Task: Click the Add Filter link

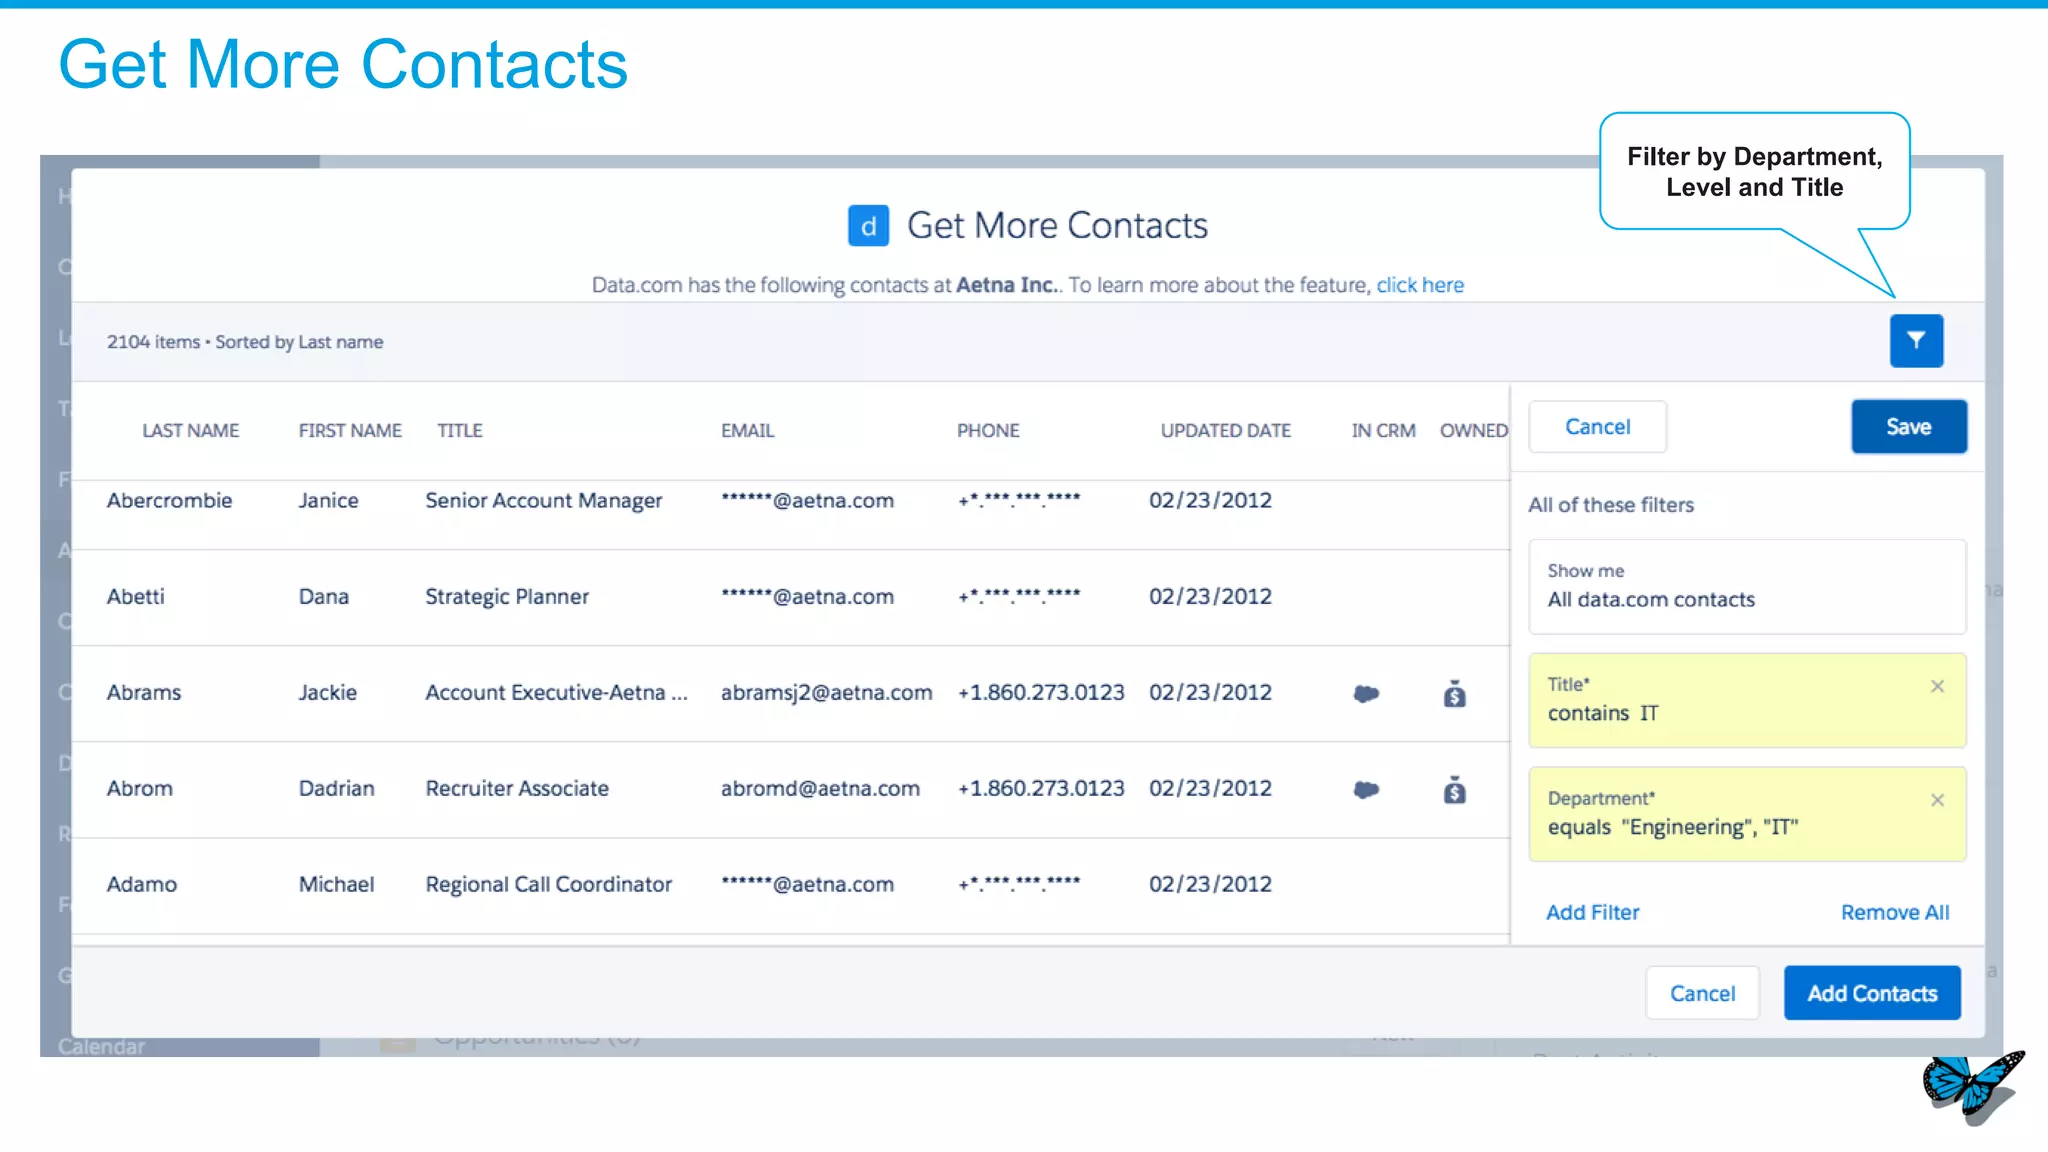Action: [1592, 912]
